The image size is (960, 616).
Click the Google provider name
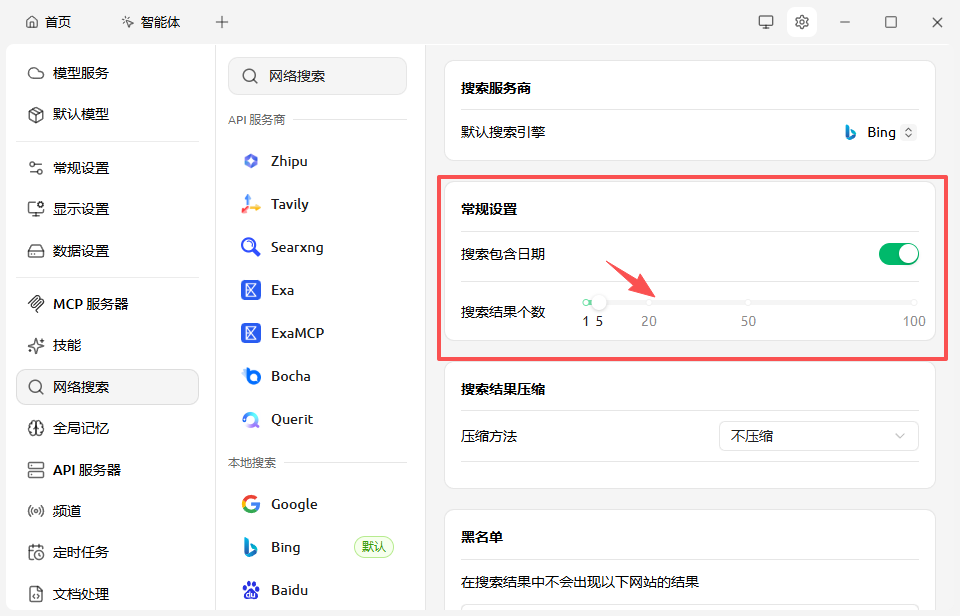[294, 505]
